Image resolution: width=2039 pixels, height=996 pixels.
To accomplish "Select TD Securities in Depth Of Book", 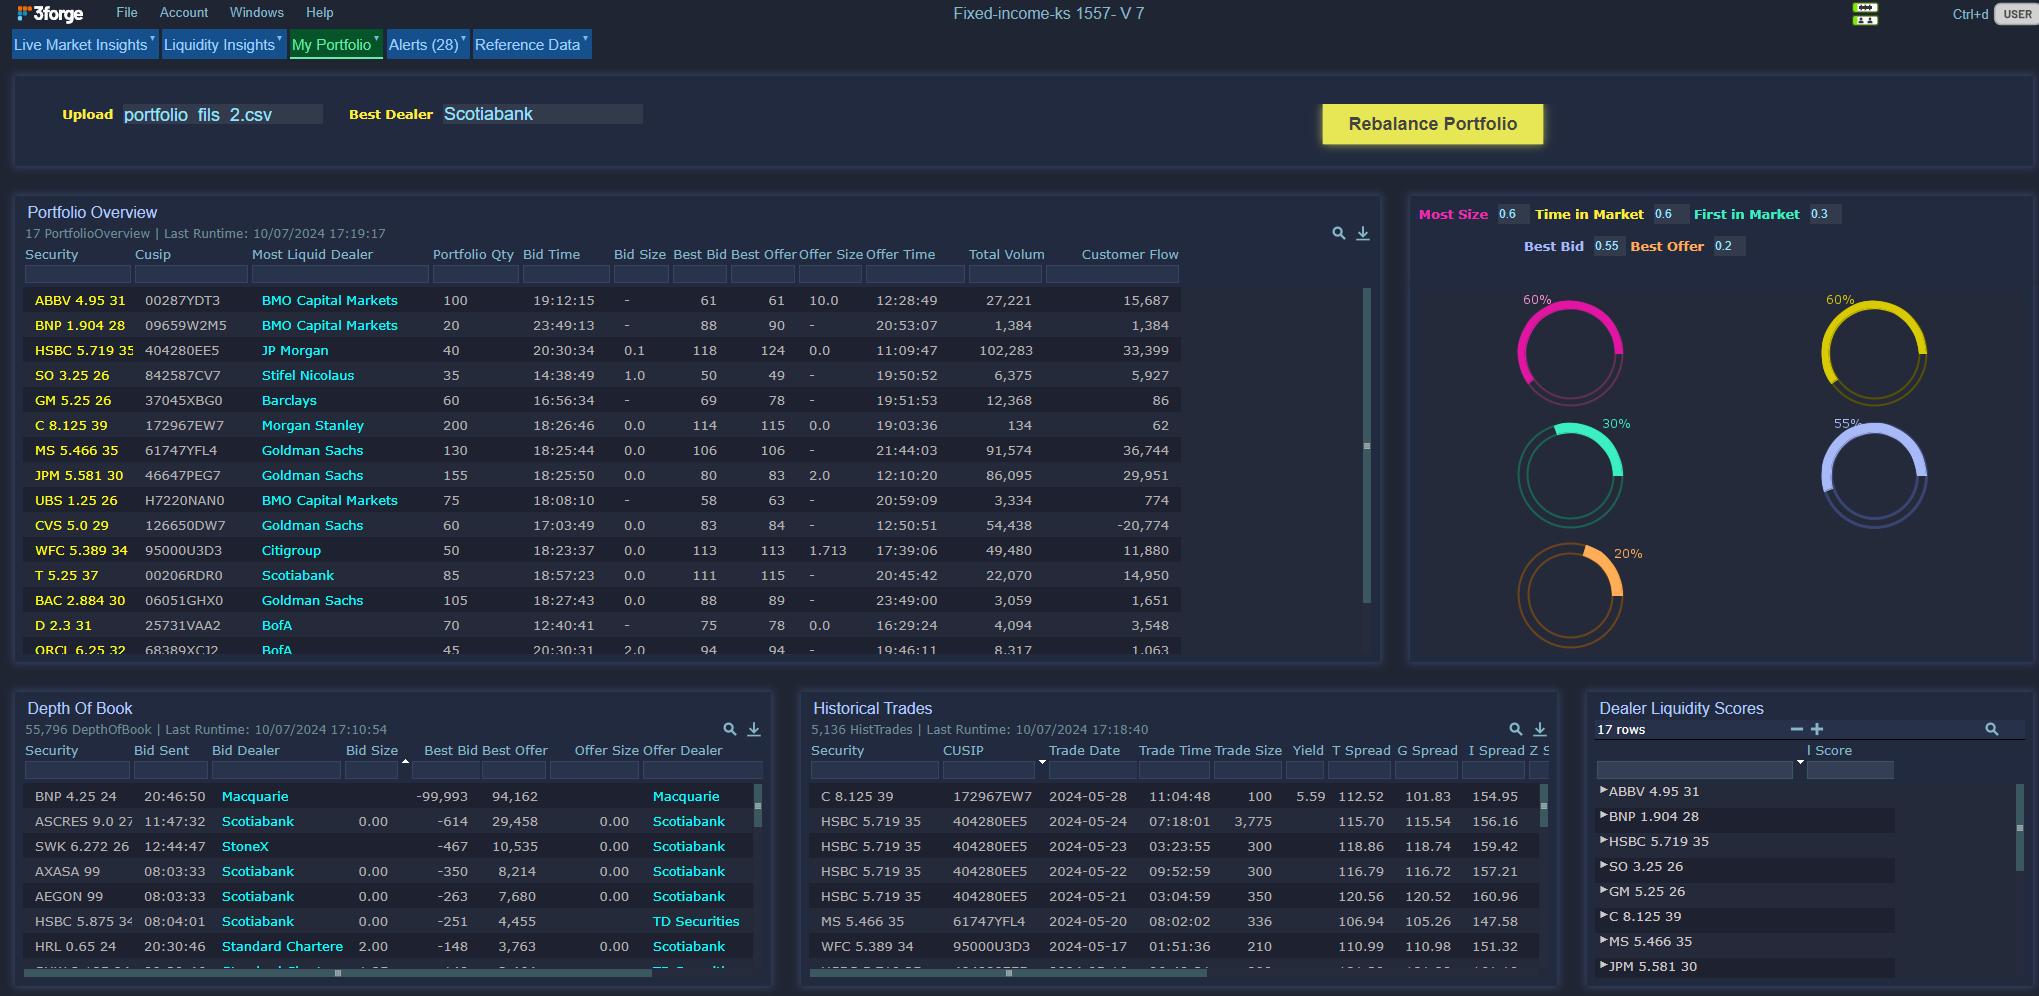I will [x=696, y=921].
